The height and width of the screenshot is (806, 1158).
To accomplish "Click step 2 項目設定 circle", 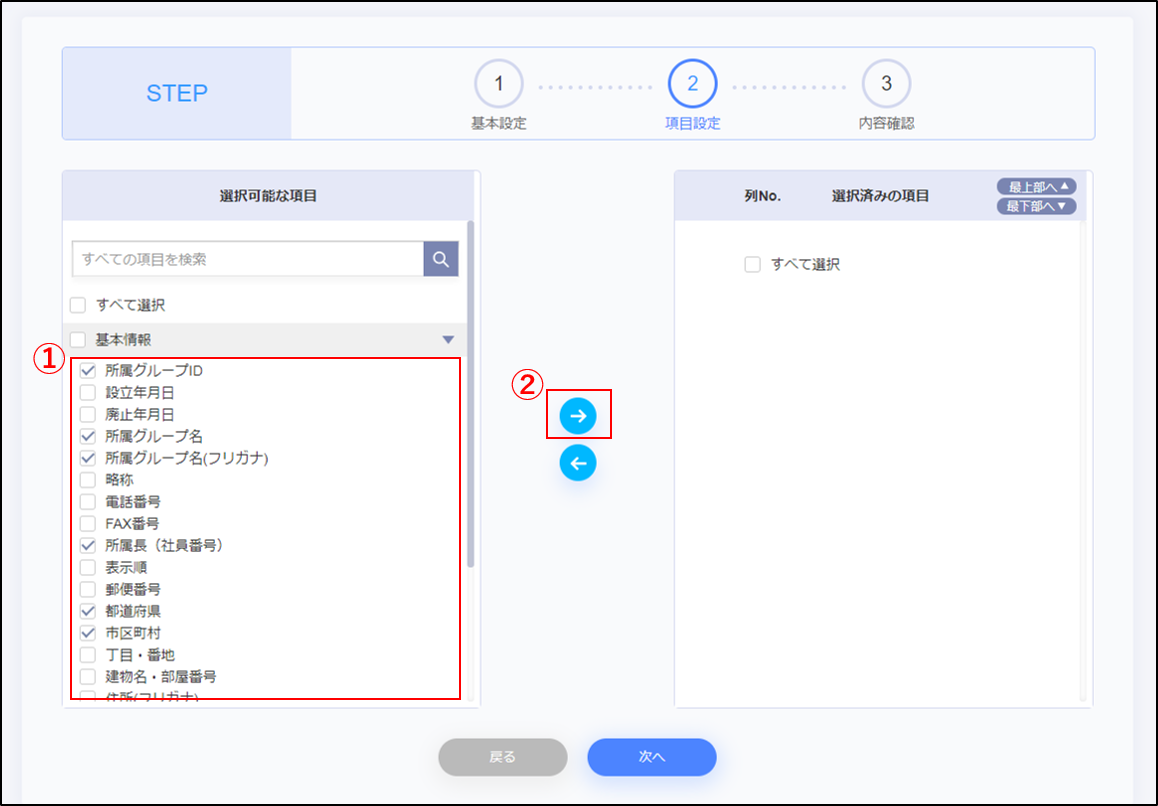I will [692, 84].
